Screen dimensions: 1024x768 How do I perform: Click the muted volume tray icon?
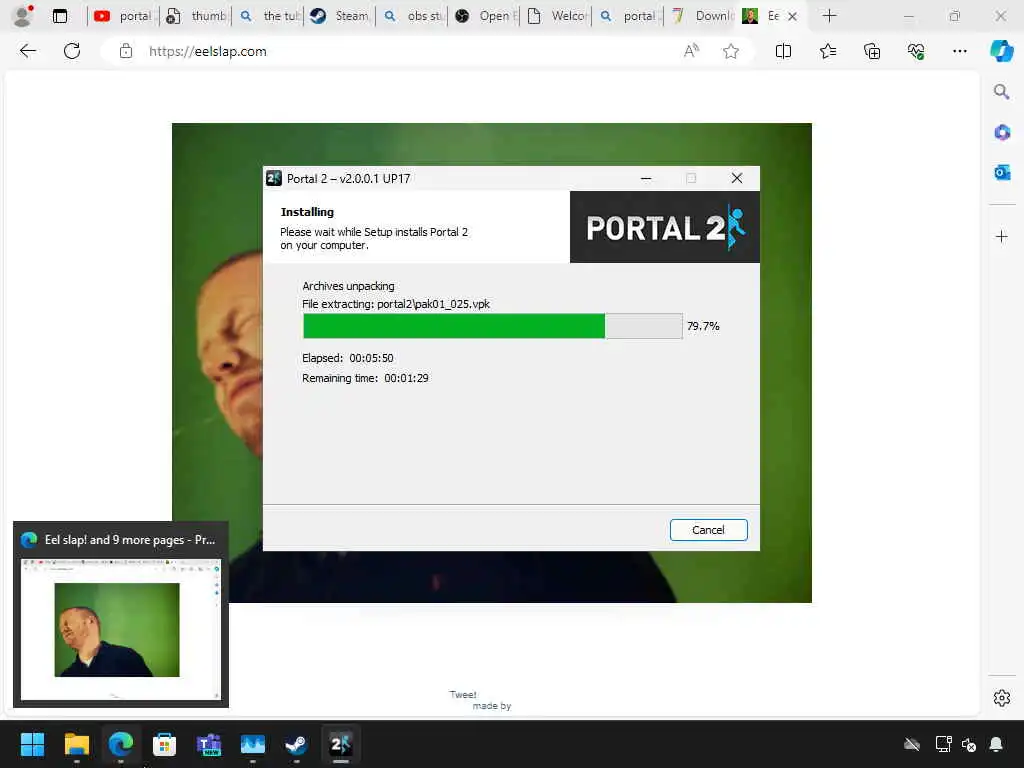point(969,744)
